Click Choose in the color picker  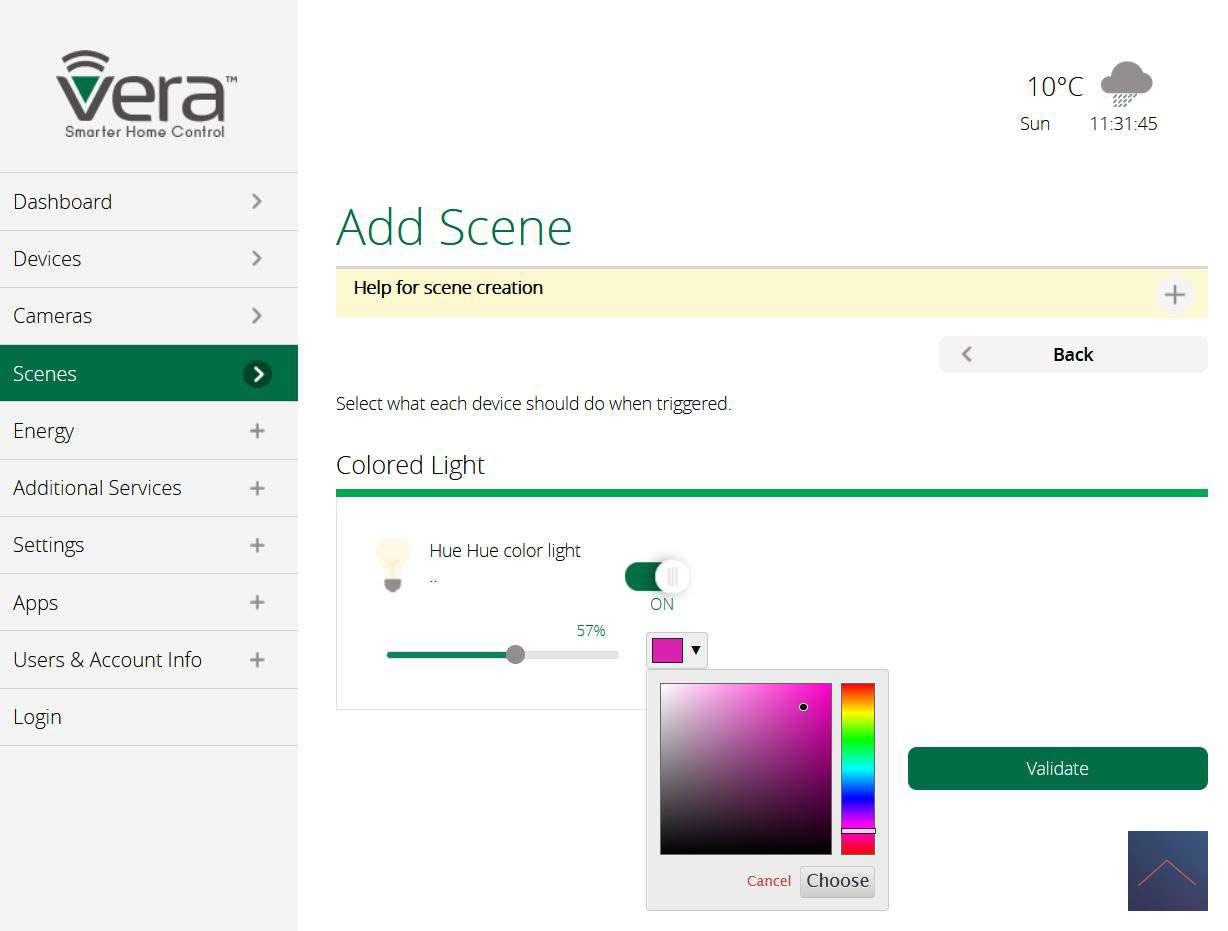click(x=837, y=881)
